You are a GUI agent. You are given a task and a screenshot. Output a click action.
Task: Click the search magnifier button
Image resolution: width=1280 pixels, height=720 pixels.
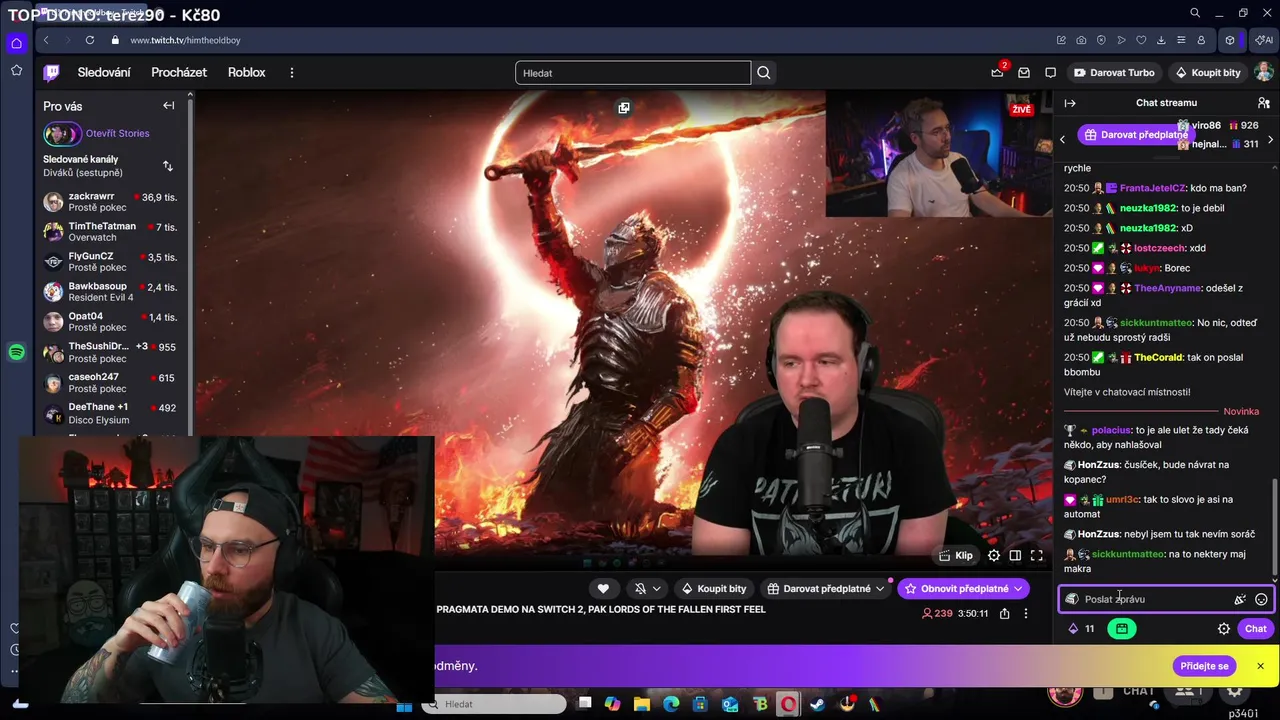[x=764, y=73]
